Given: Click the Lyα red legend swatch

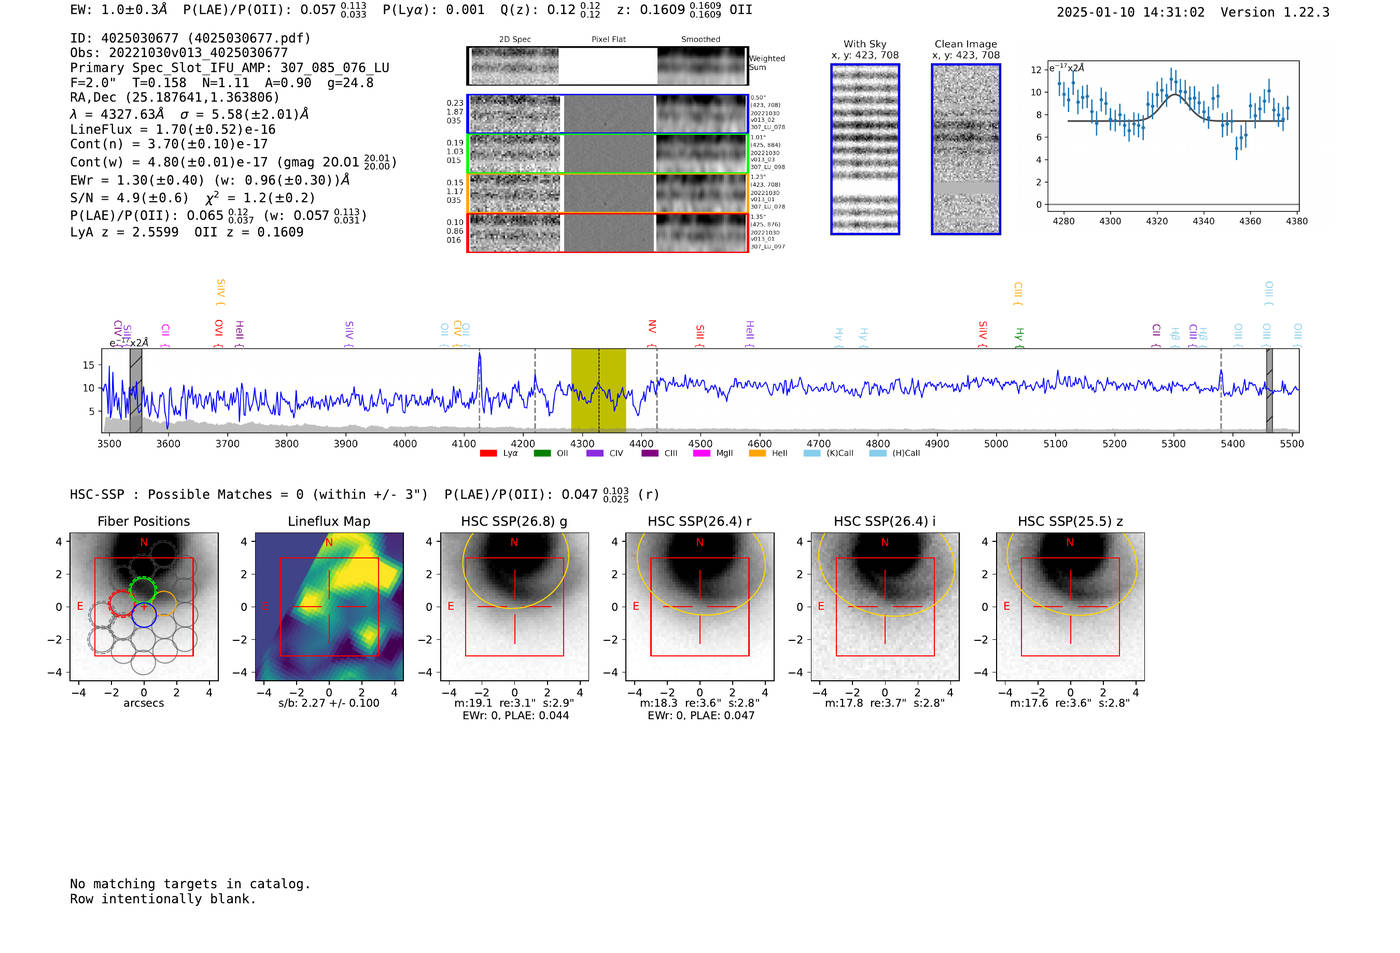Looking at the screenshot, I should coord(488,453).
